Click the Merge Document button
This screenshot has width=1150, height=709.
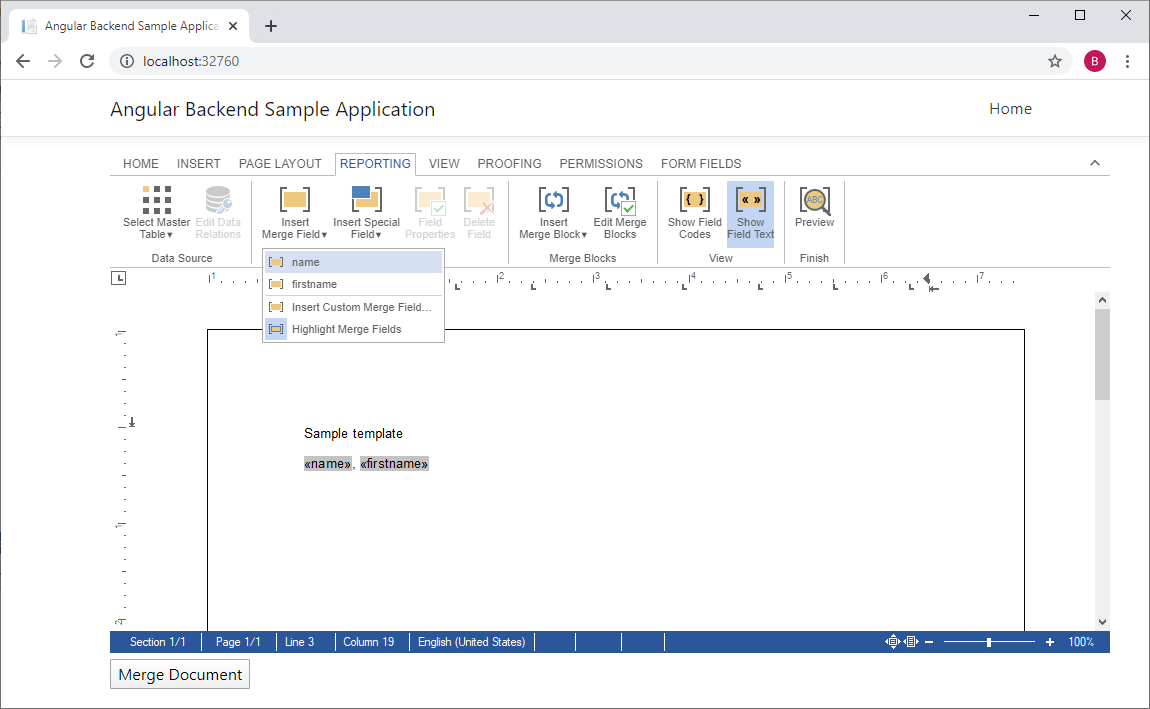coord(180,675)
